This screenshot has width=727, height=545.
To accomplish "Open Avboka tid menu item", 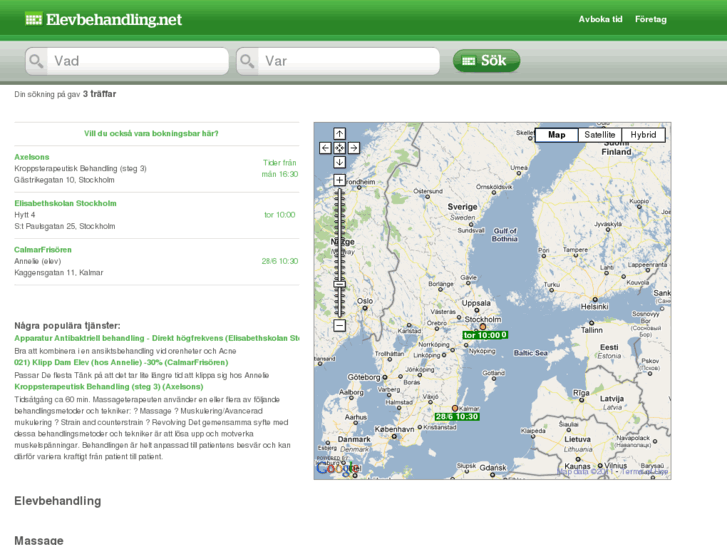I will [600, 19].
